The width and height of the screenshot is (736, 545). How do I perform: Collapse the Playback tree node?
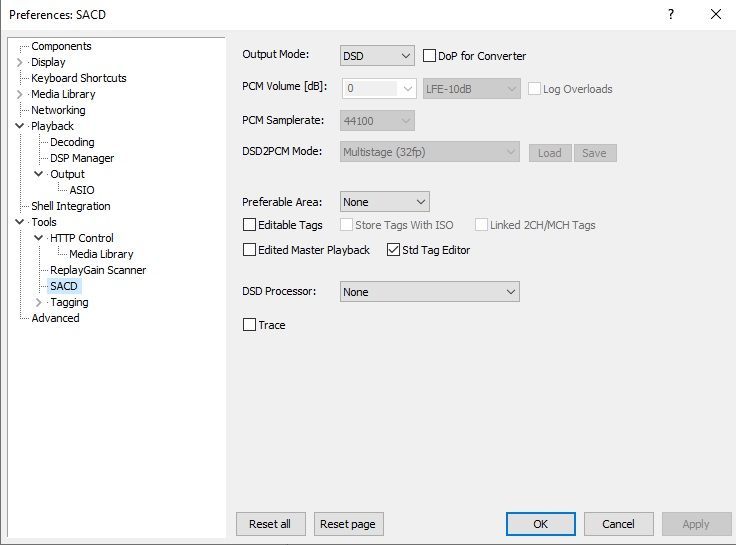coord(20,126)
